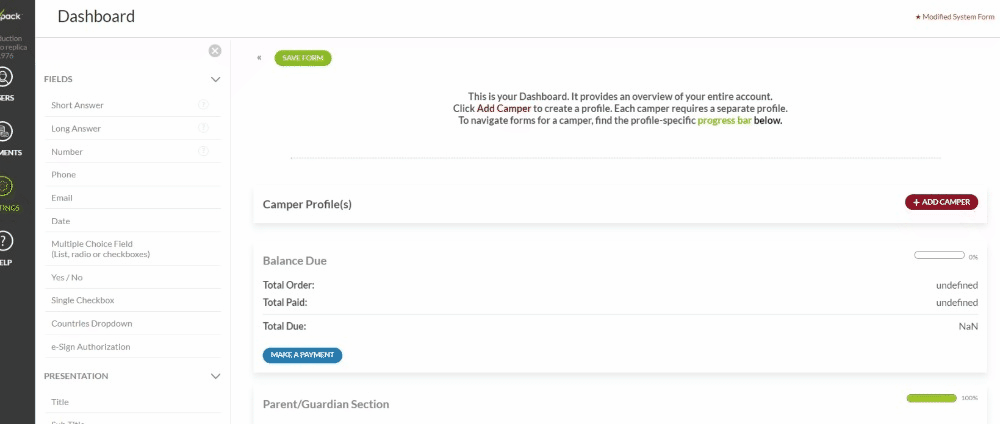Open help icon next to Long Answer
The image size is (1000, 424).
pyautogui.click(x=203, y=128)
